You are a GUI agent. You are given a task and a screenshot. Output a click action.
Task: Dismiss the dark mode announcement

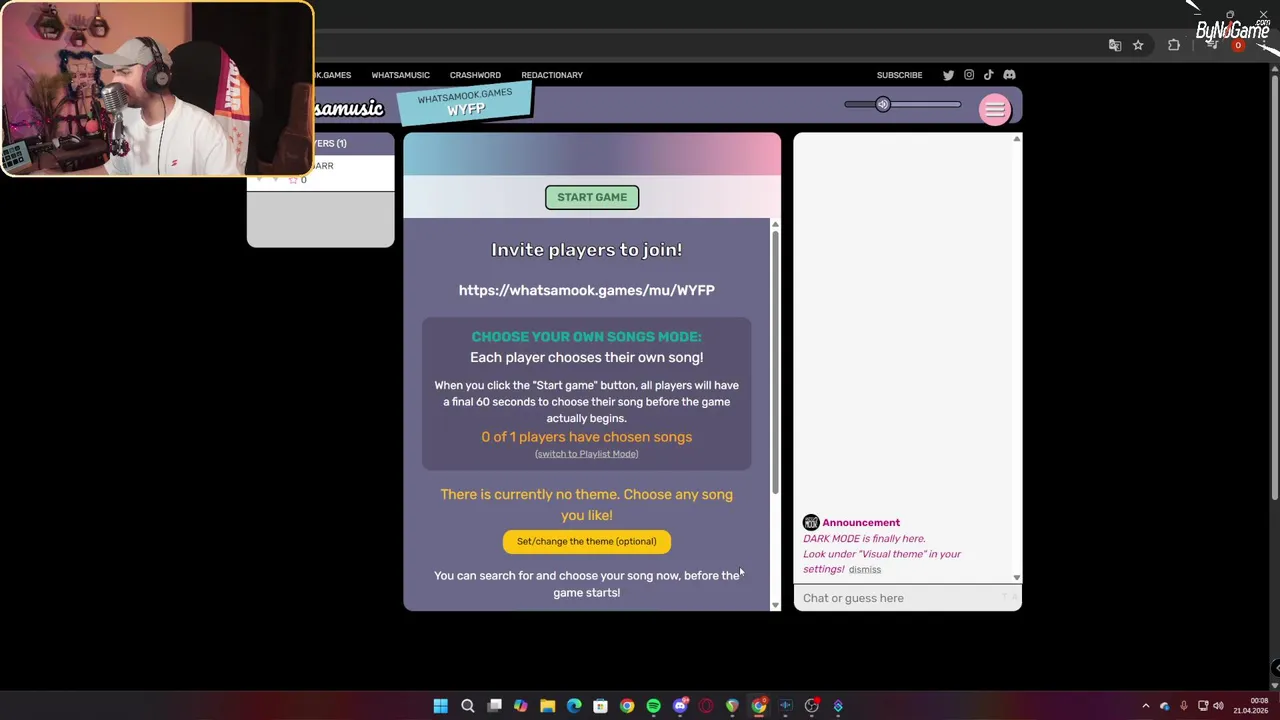pyautogui.click(x=865, y=570)
